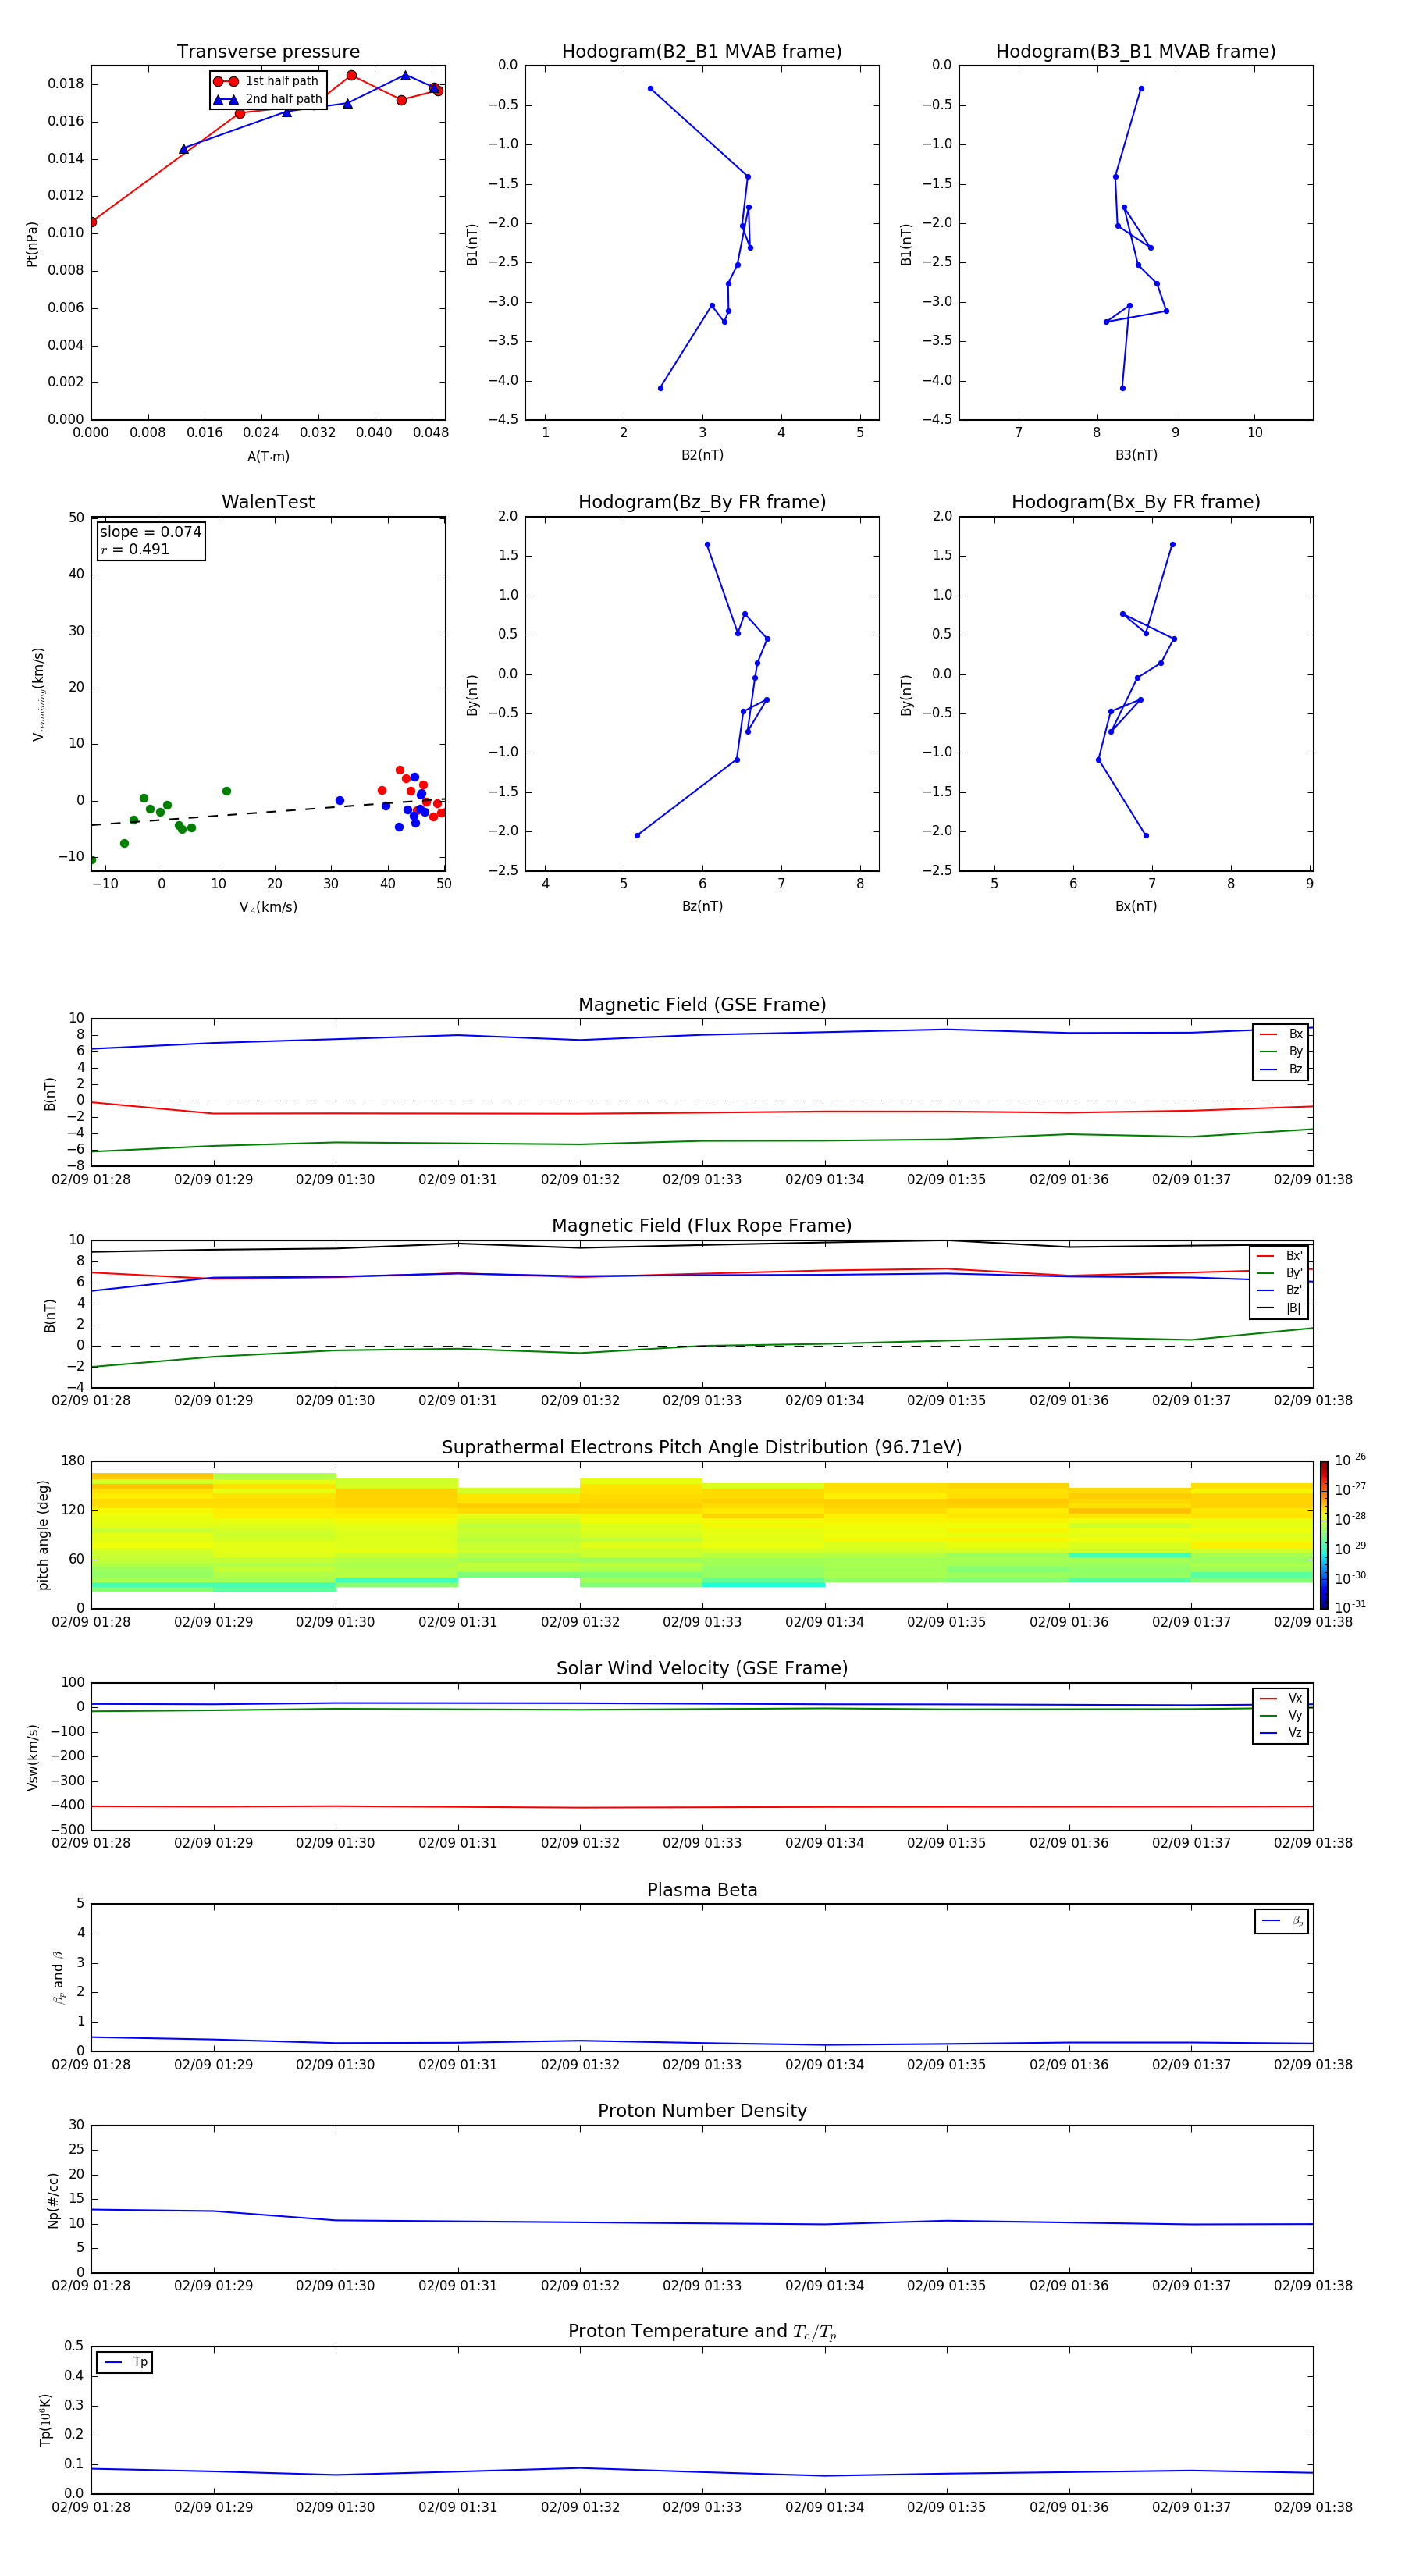Click the 'Proton Number Density' title
This screenshot has width=1405, height=2576.
[702, 2111]
